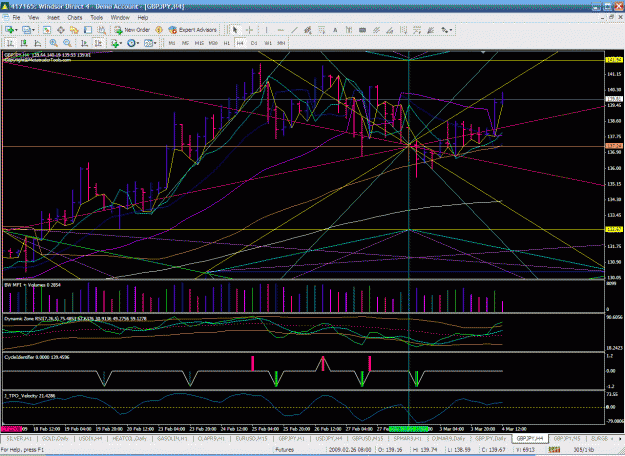625x456 pixels.
Task: Expand the New Chart dropdown arrow
Action: tap(16, 30)
